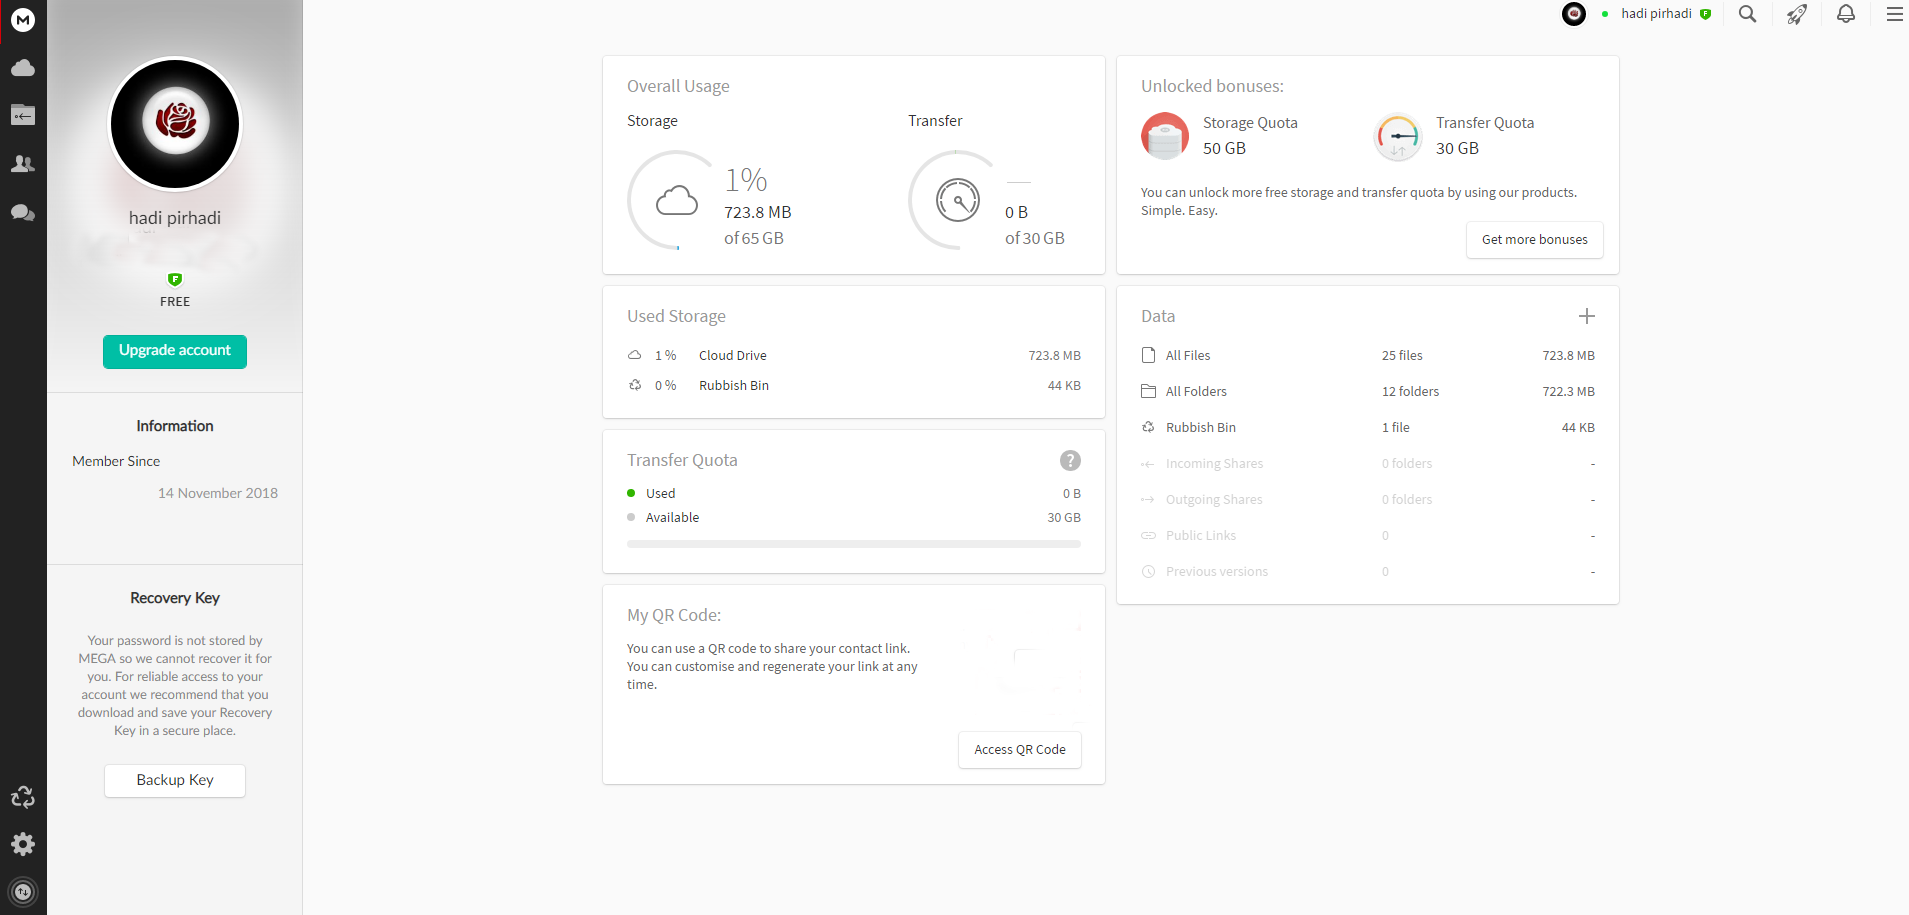Click the recycle icon next to 0 % in Used Storage
Screen dimensions: 1909x915
(635, 385)
